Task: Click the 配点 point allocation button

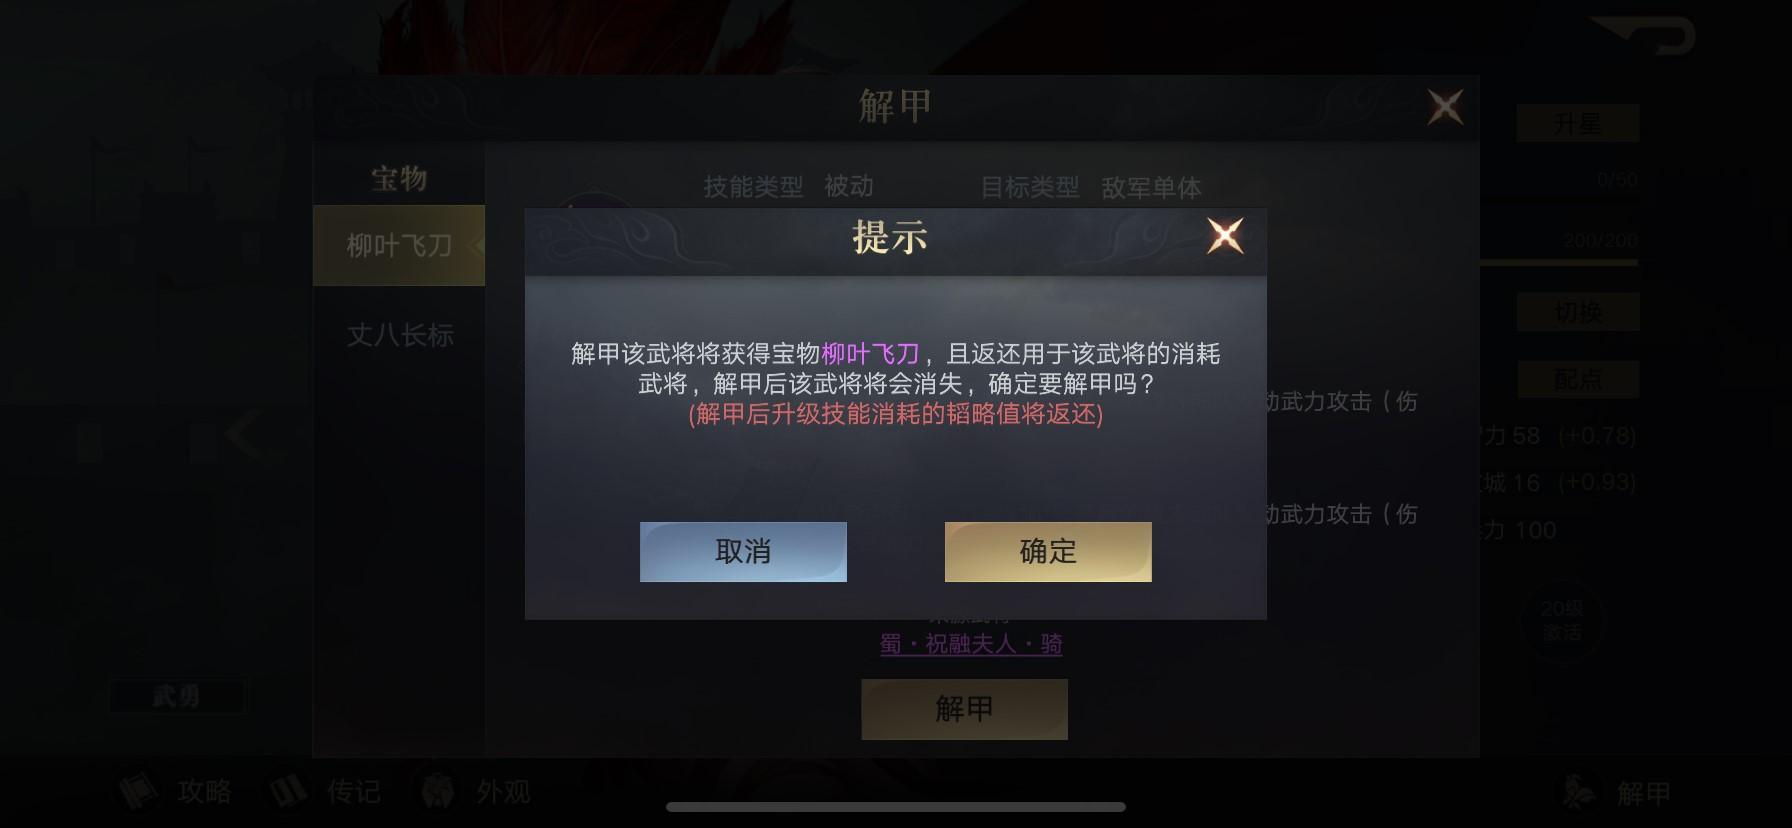Action: point(1578,380)
